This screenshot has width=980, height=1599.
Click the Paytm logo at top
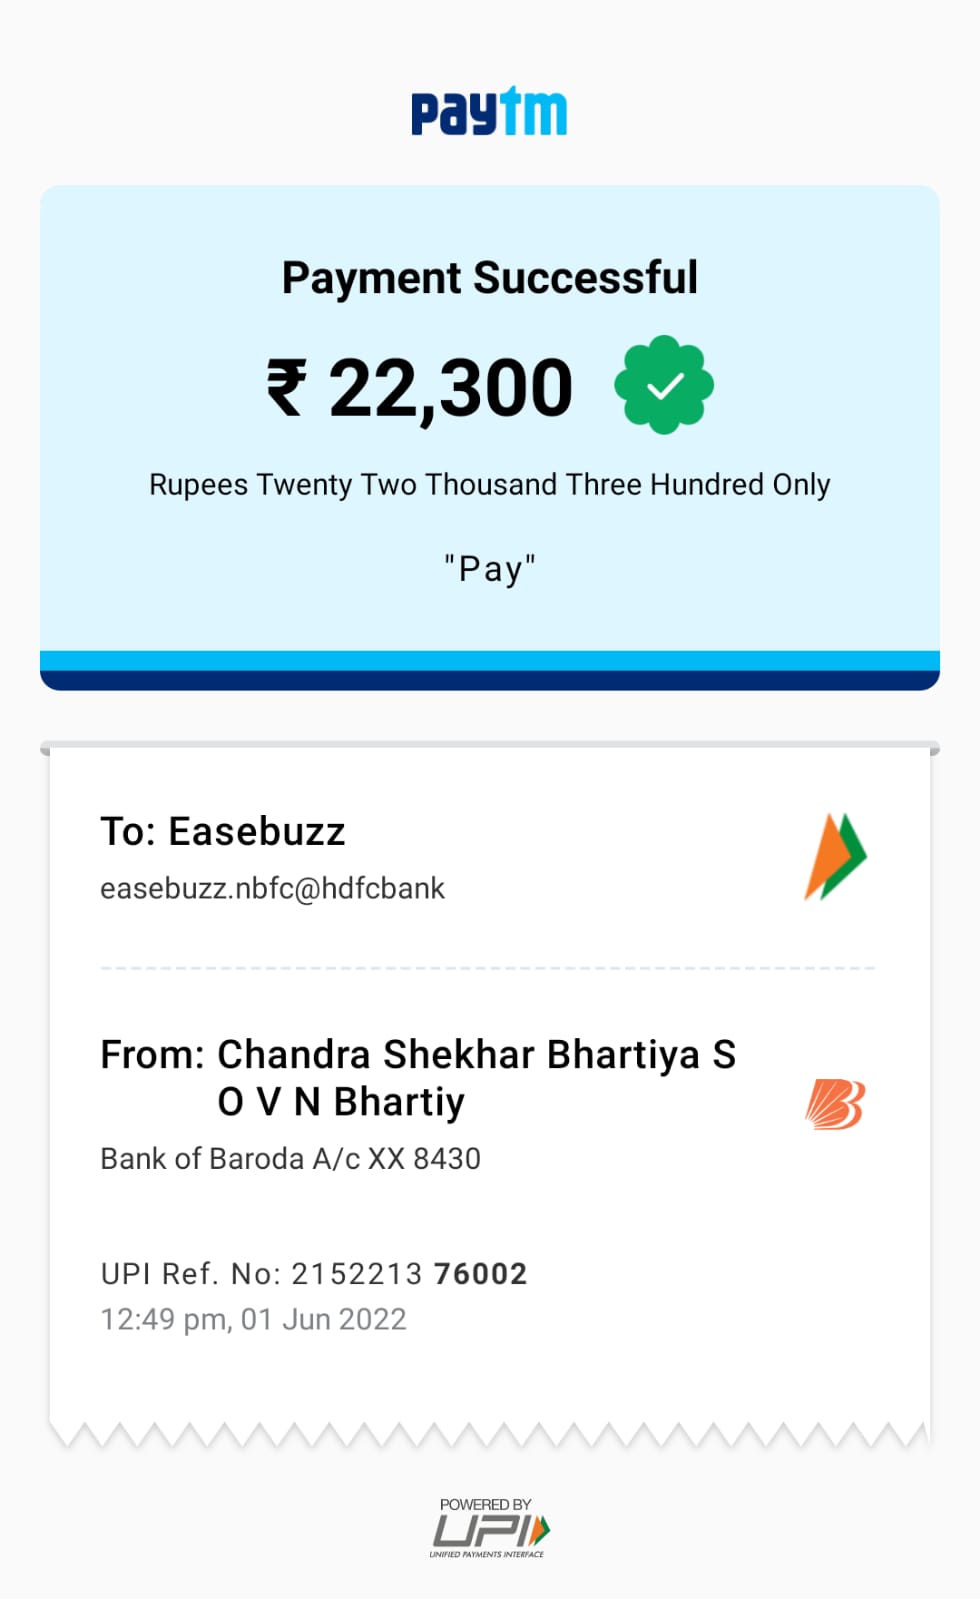click(x=489, y=112)
